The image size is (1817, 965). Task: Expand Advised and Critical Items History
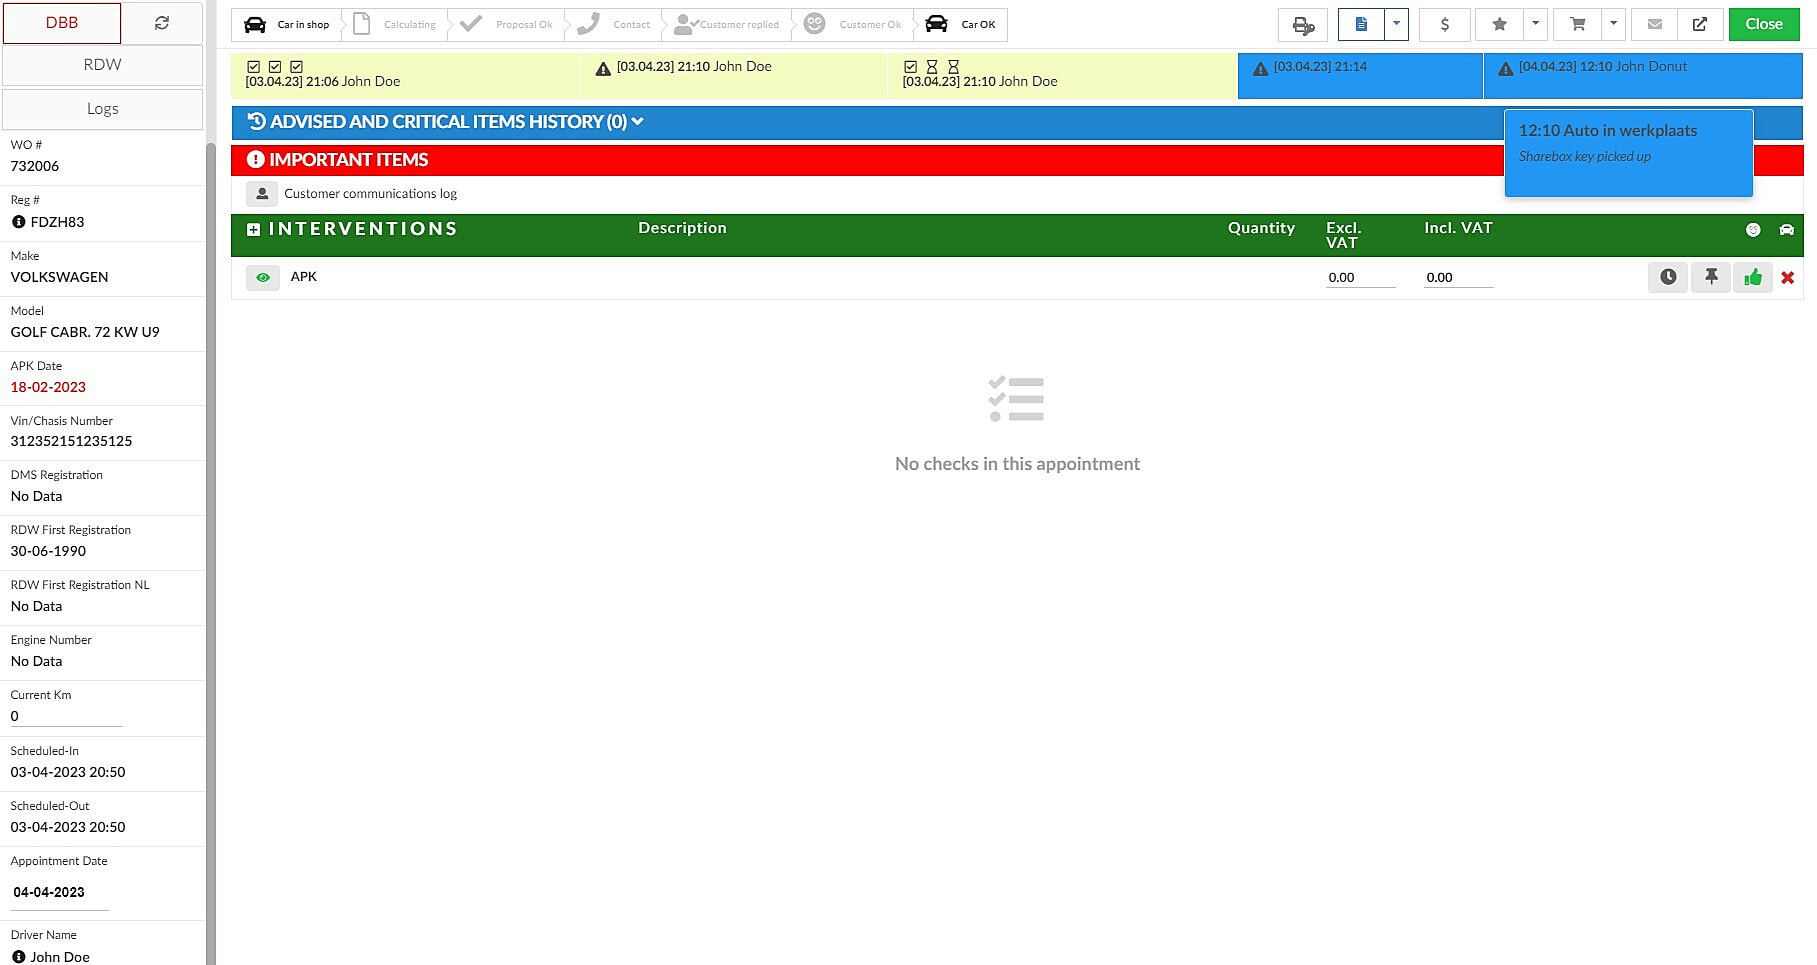445,122
